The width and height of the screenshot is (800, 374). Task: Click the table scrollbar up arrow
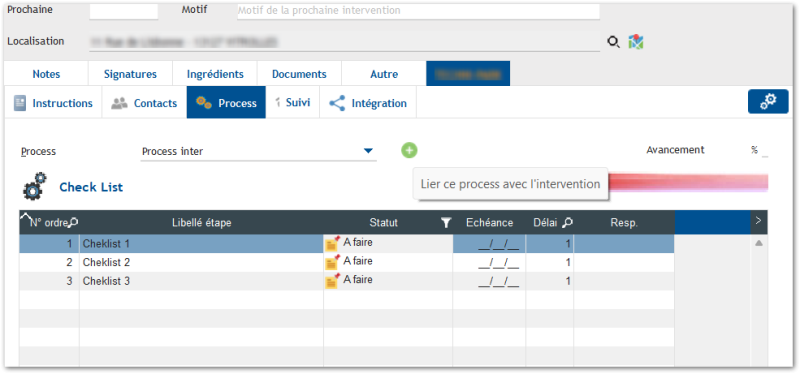click(759, 243)
